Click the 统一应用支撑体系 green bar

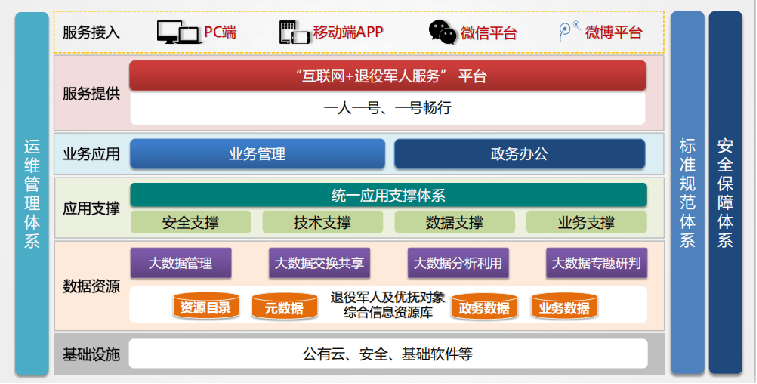[x=388, y=195]
